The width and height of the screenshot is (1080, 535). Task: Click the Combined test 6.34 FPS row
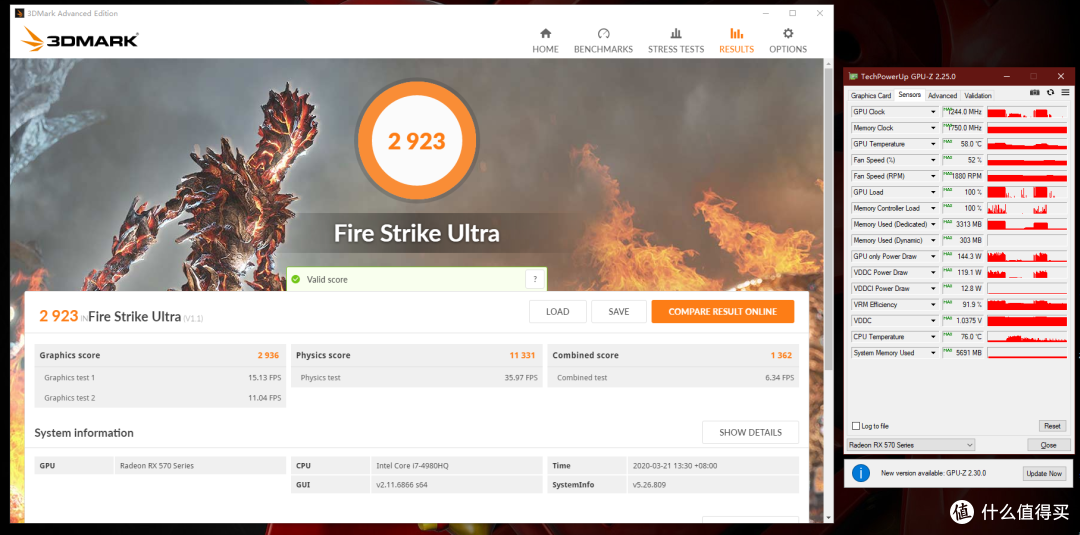673,377
